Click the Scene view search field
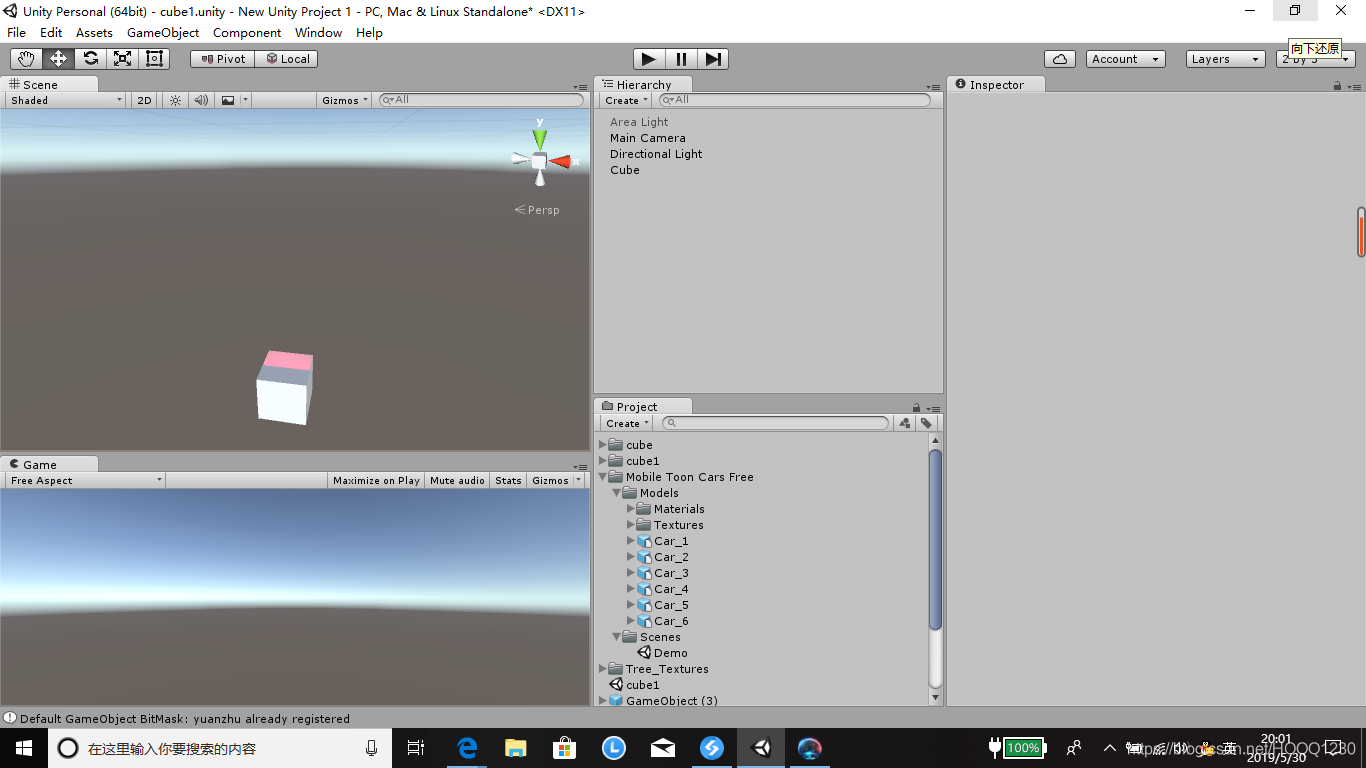This screenshot has height=768, width=1366. point(481,100)
